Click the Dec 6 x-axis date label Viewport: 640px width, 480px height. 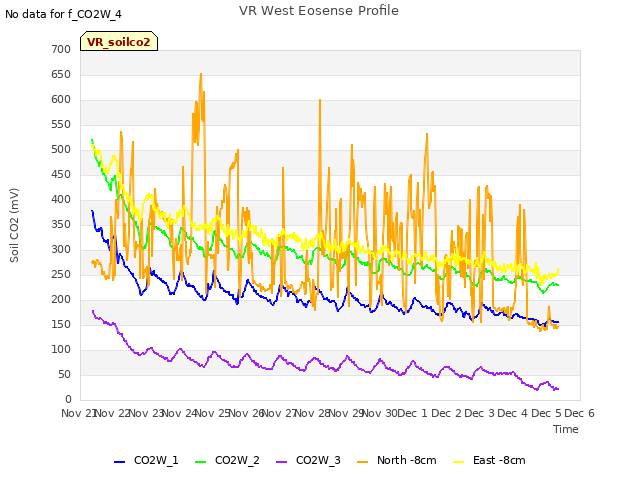tap(579, 413)
